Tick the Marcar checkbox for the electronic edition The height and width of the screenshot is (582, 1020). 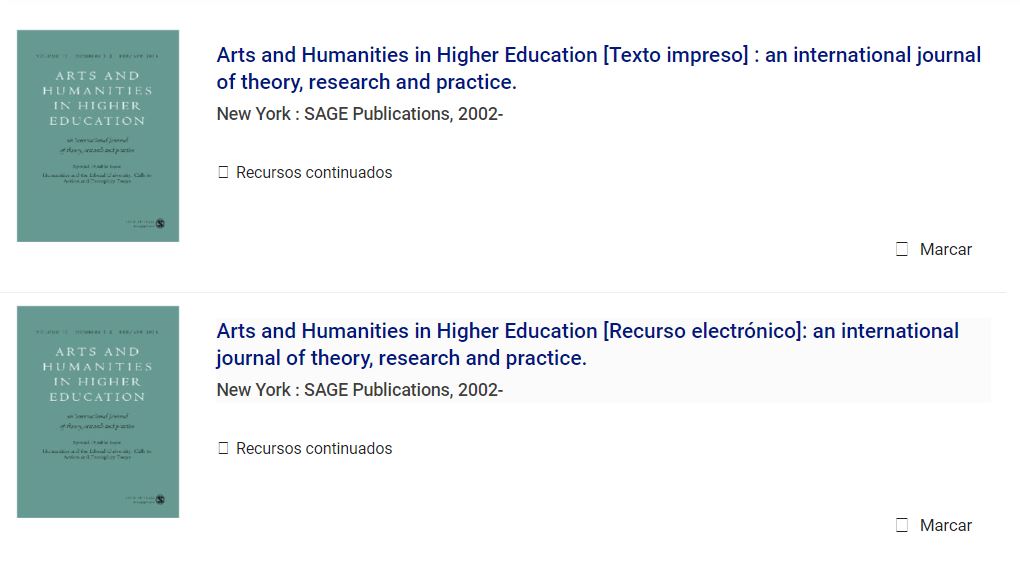902,525
